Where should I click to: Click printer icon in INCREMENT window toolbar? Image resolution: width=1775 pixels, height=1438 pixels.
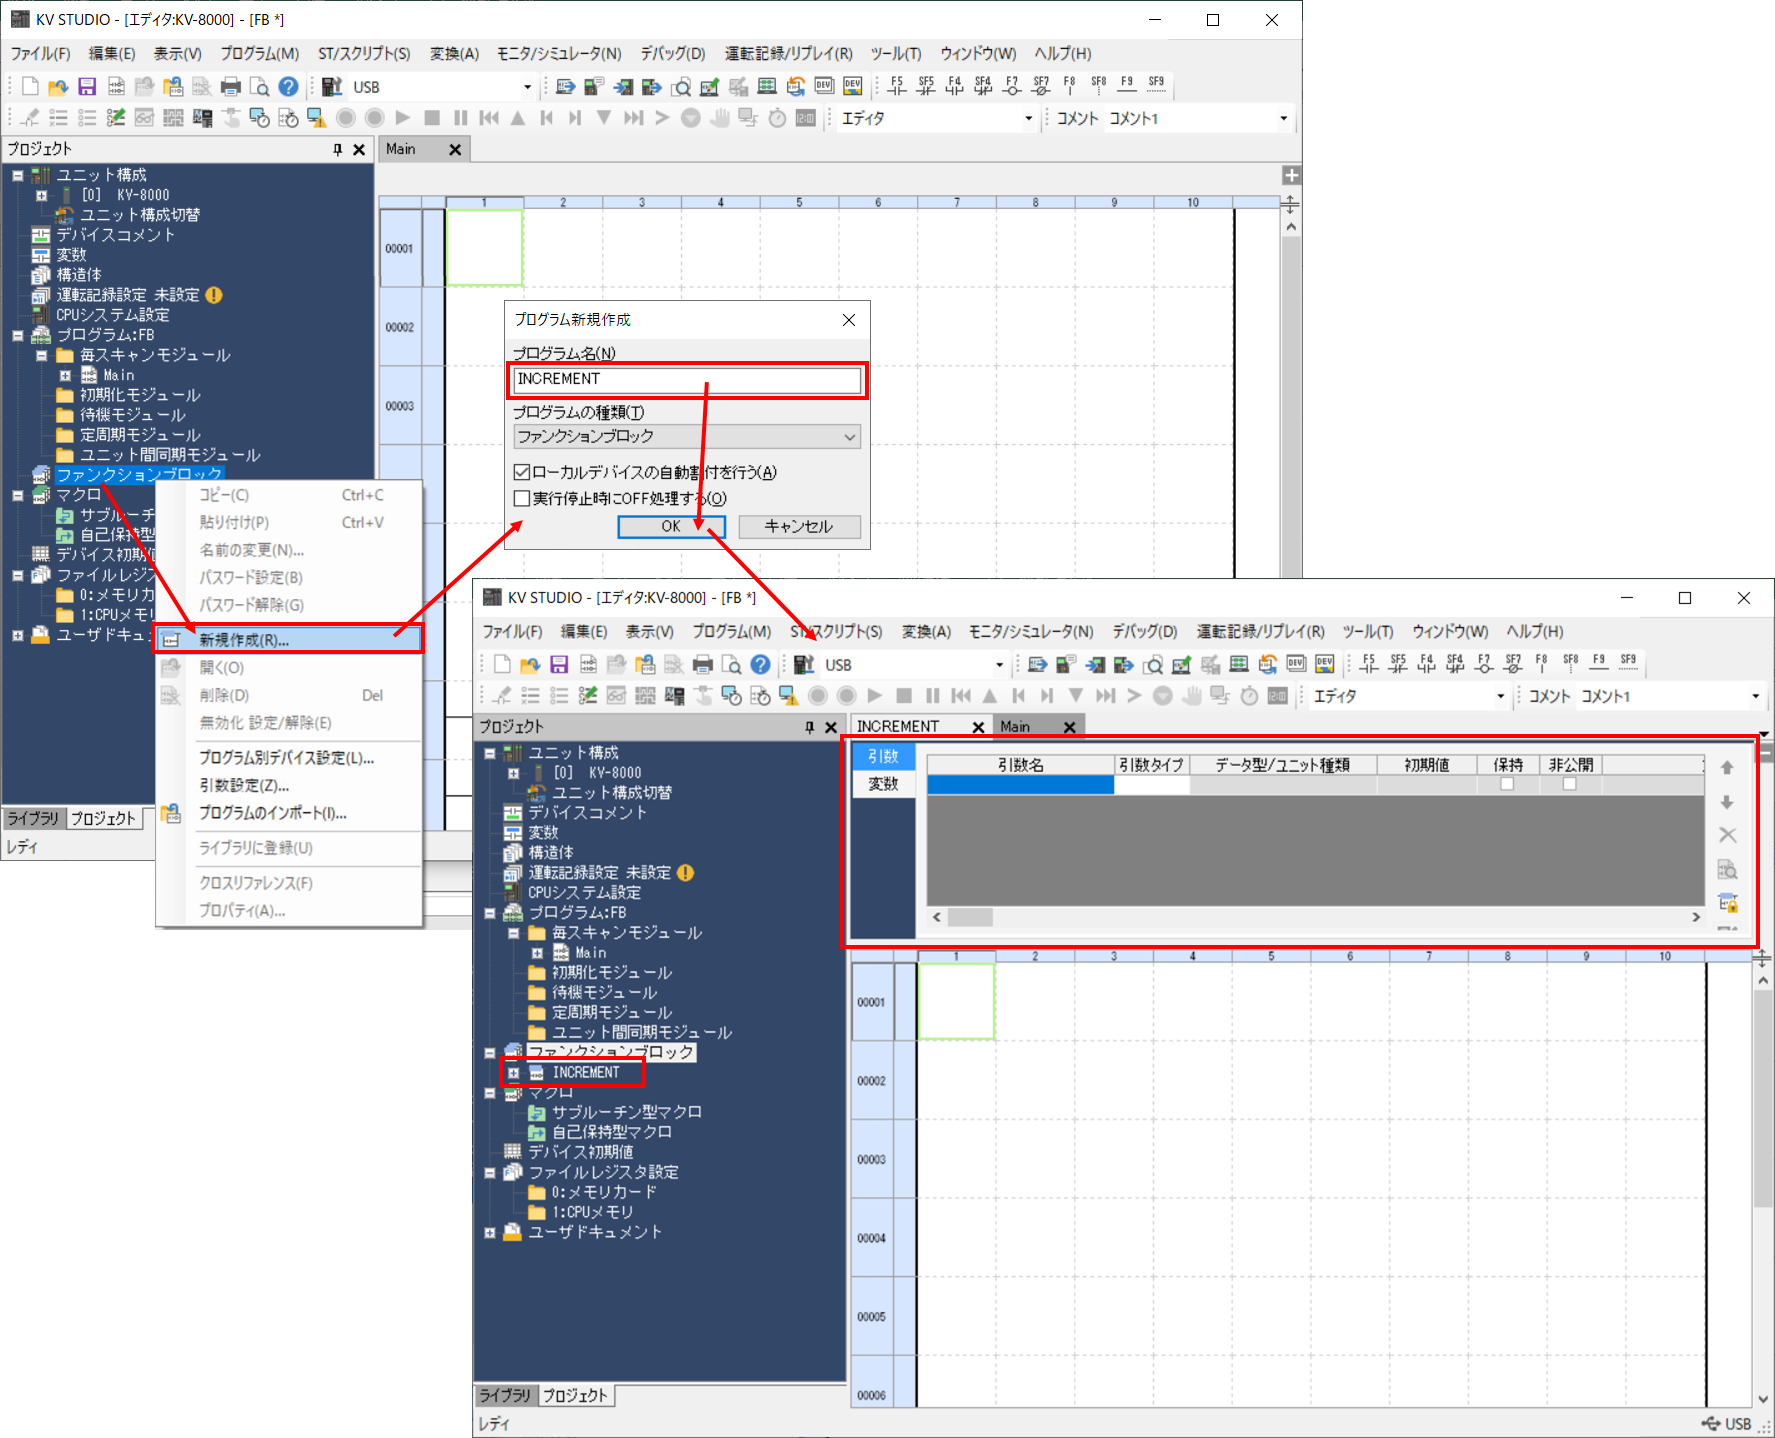[703, 665]
